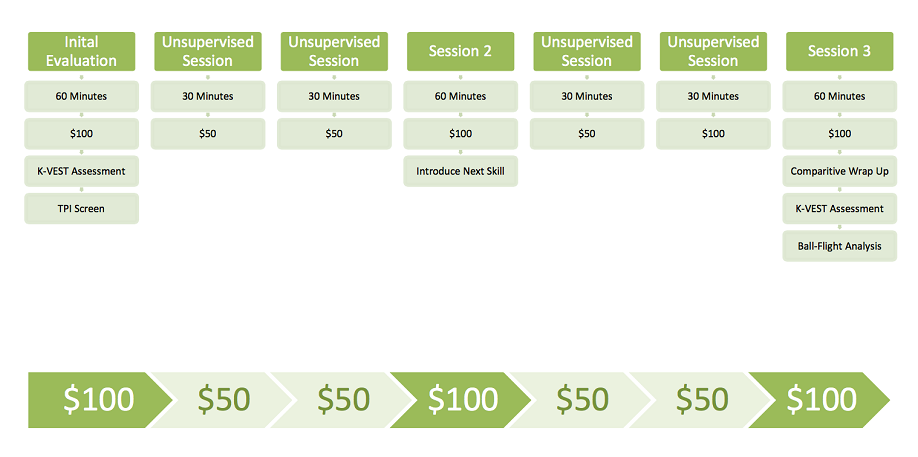The height and width of the screenshot is (457, 918).
Task: Select the last $100 chevron arrow
Action: point(820,399)
